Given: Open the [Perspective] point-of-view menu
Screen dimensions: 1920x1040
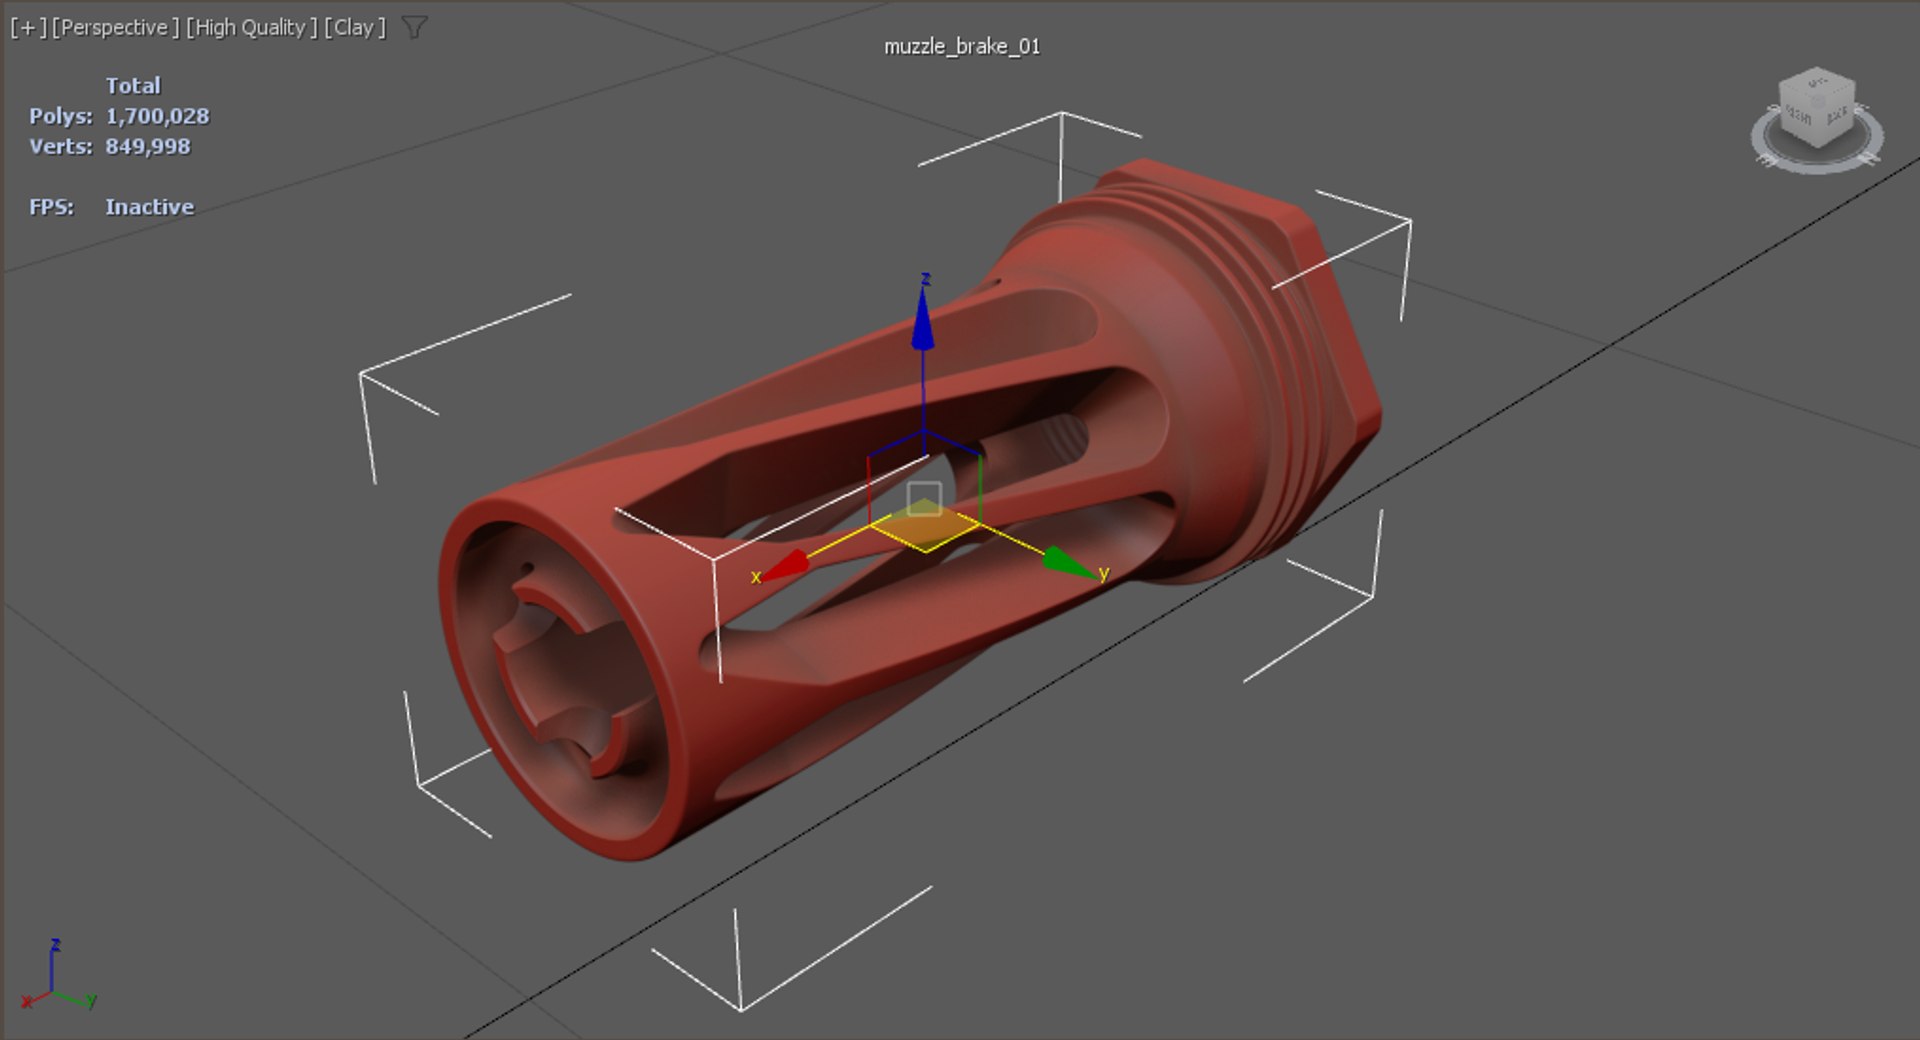Looking at the screenshot, I should click(115, 27).
